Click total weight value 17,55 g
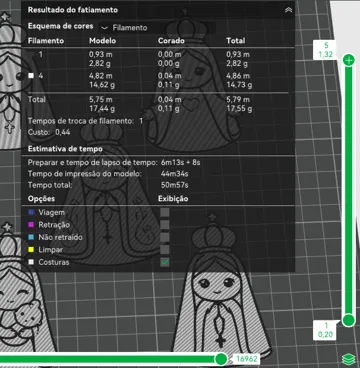Screen dimensions: 360x368 pos(239,108)
